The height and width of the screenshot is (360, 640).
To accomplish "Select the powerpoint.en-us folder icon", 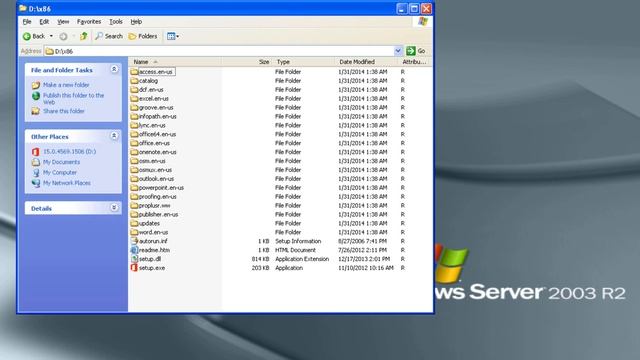I will click(x=134, y=188).
